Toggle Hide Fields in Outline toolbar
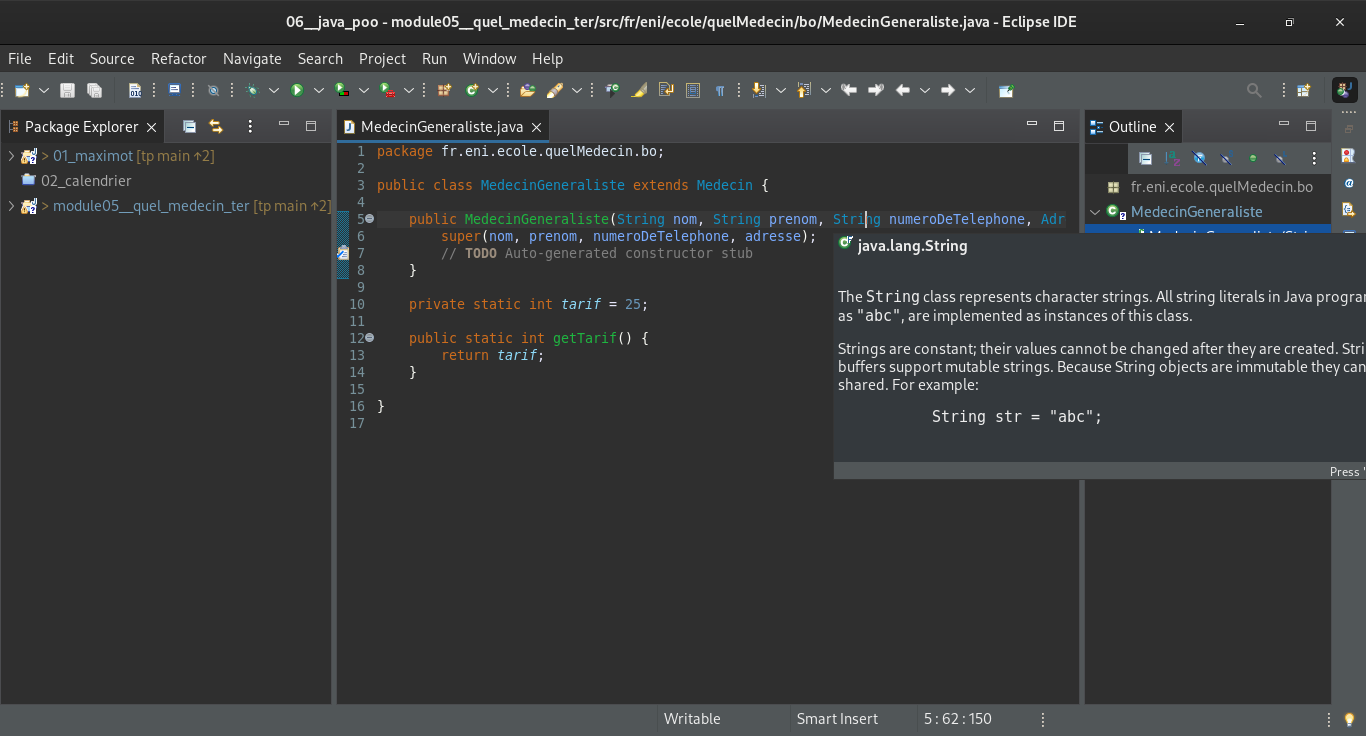 pyautogui.click(x=1199, y=158)
